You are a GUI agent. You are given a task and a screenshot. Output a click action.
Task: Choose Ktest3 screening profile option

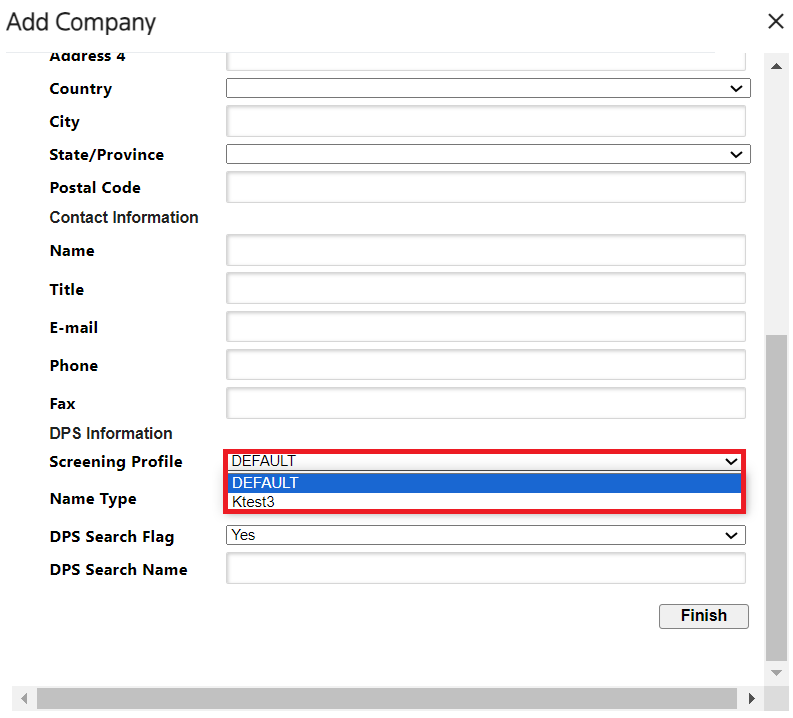[x=485, y=502]
